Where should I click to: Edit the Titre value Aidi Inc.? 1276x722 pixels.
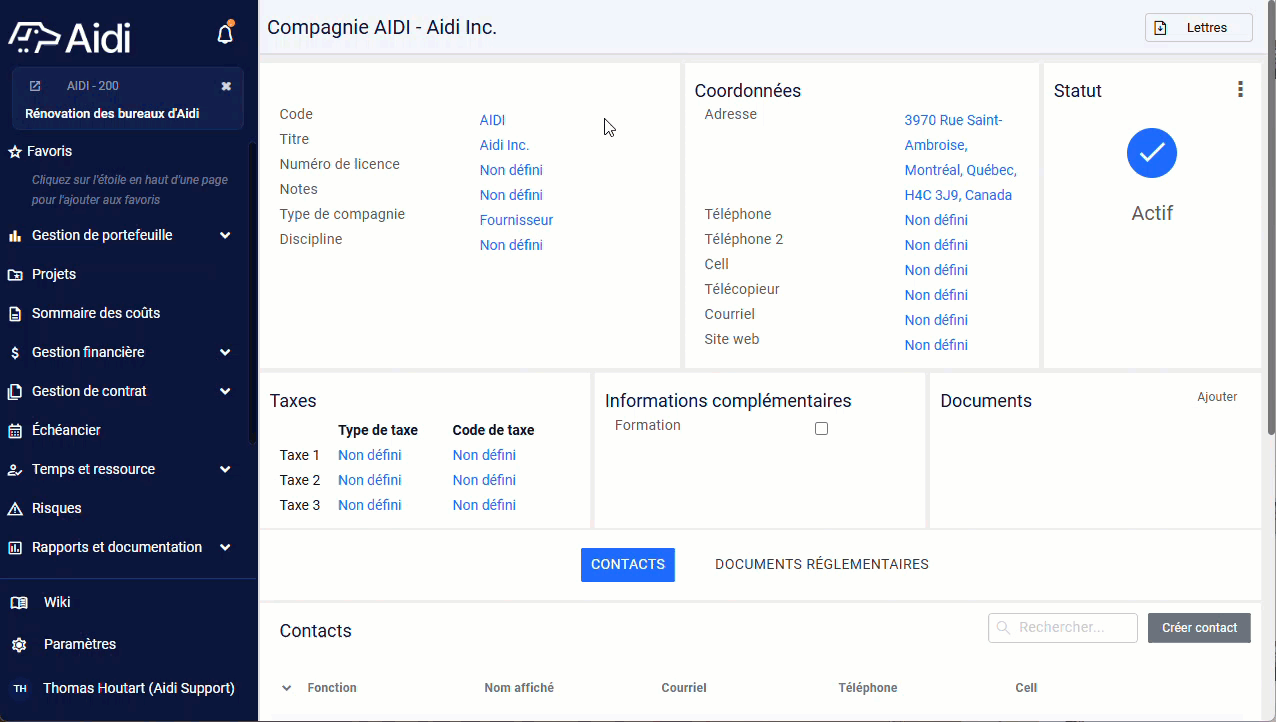point(504,145)
